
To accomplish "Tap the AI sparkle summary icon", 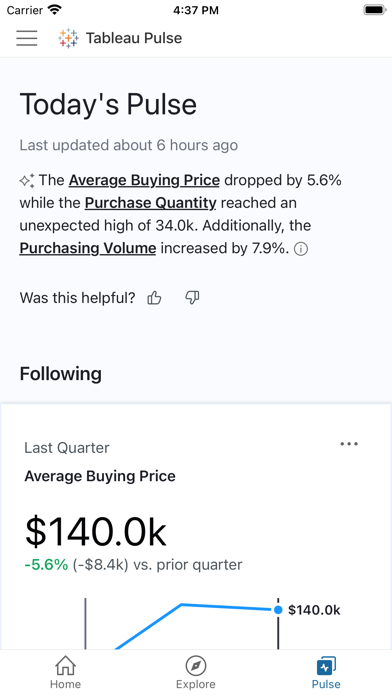I will pos(27,181).
